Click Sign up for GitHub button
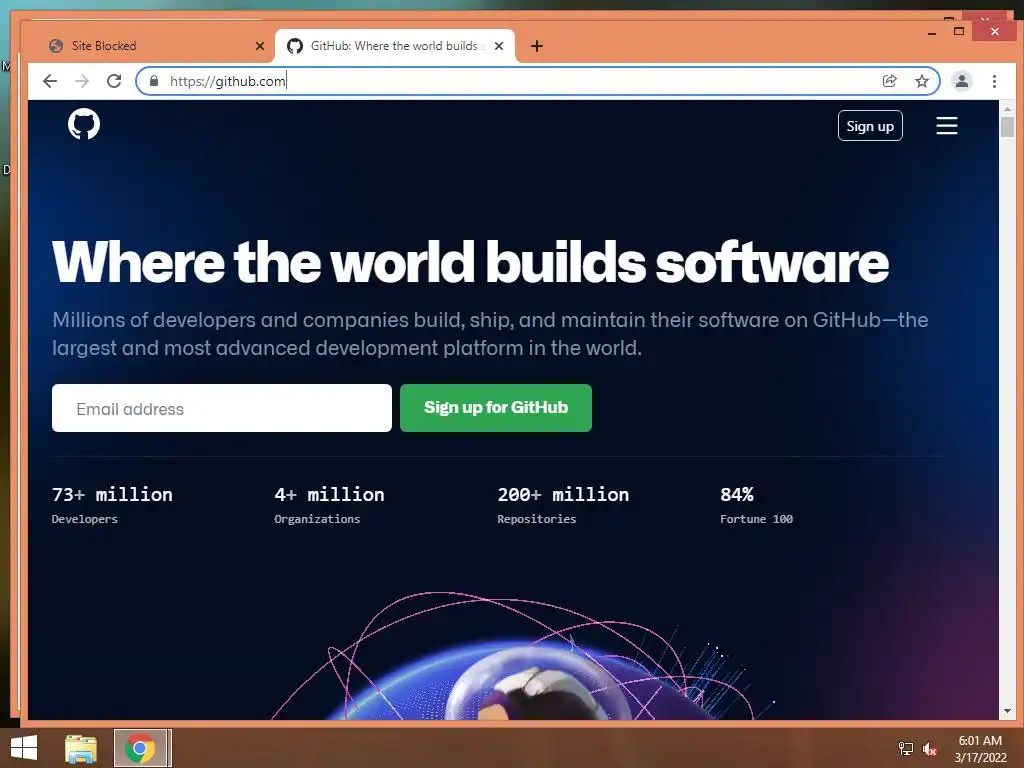1024x768 pixels. point(496,408)
